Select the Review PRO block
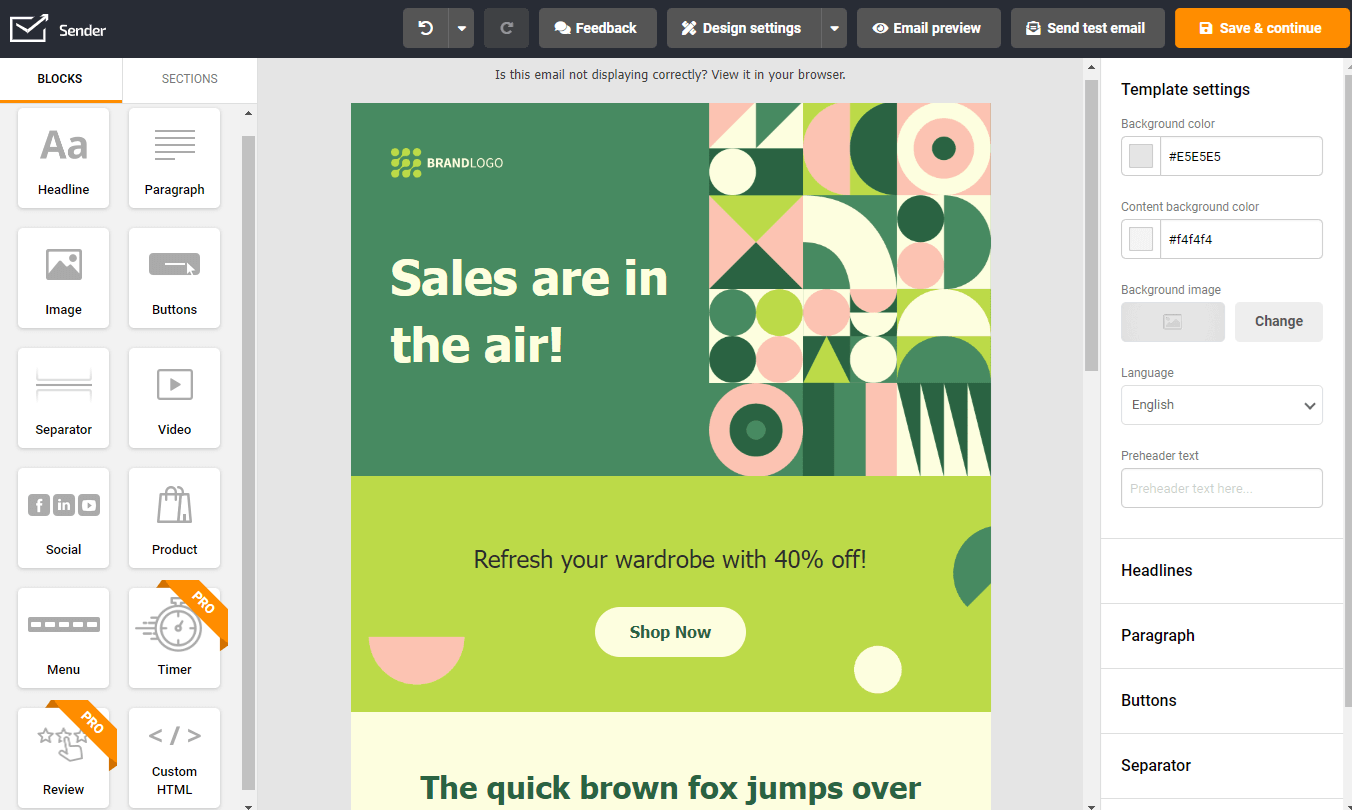The width and height of the screenshot is (1352, 810). [63, 758]
